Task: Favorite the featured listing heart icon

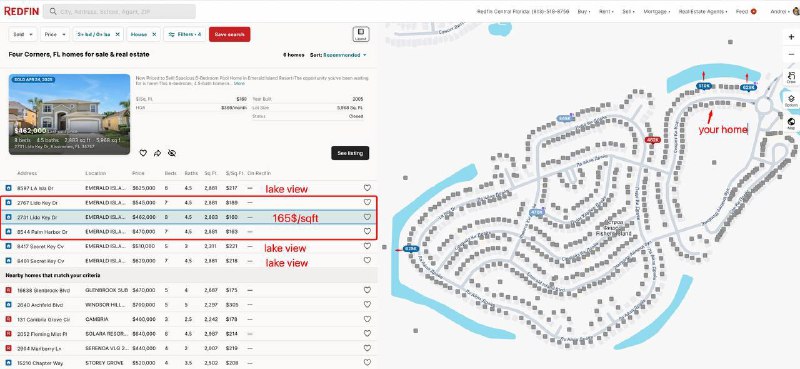Action: pos(143,153)
